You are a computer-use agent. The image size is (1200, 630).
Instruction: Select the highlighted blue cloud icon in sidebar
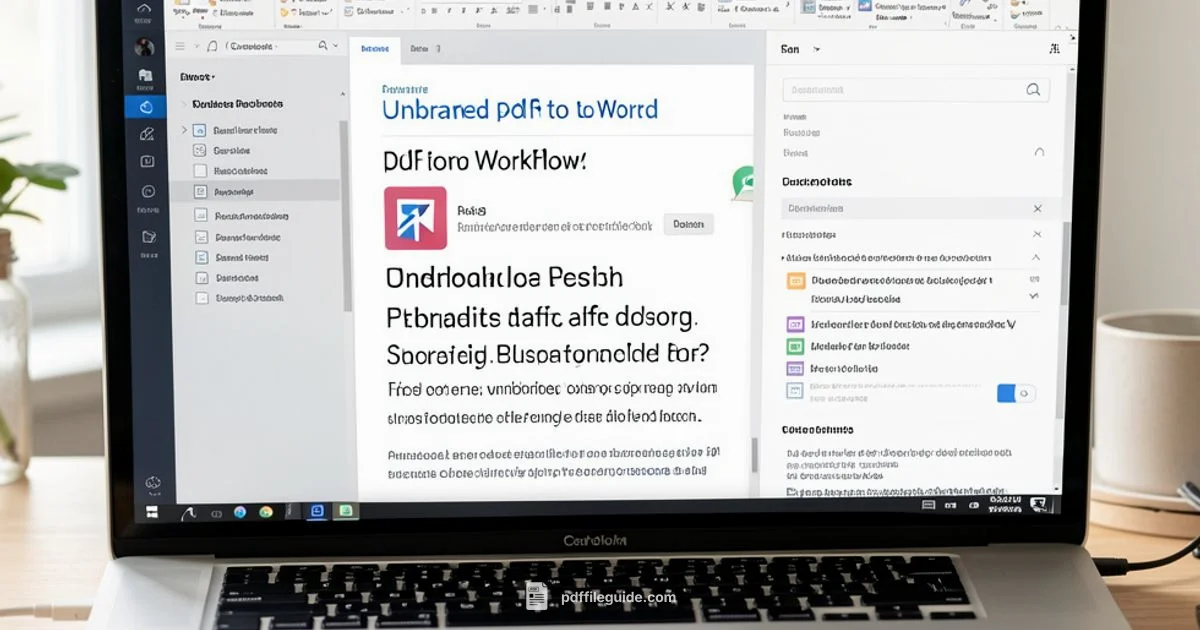click(146, 105)
